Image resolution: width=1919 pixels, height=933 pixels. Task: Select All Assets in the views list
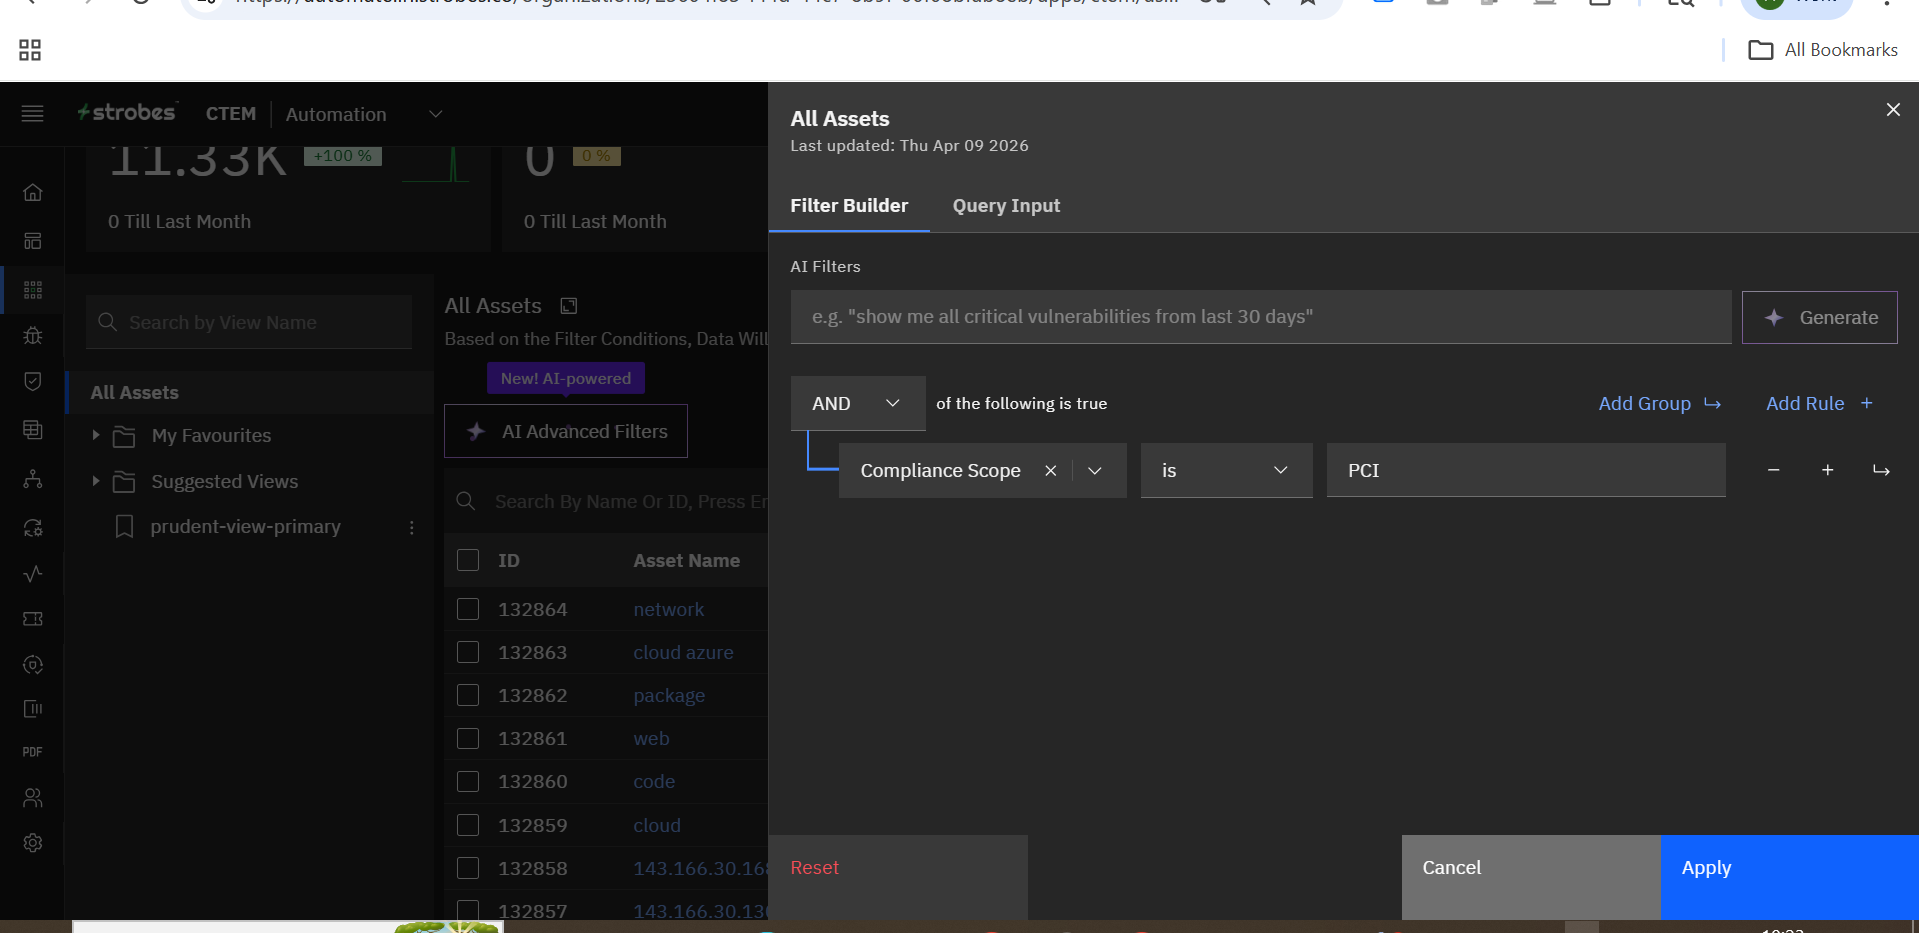point(250,393)
